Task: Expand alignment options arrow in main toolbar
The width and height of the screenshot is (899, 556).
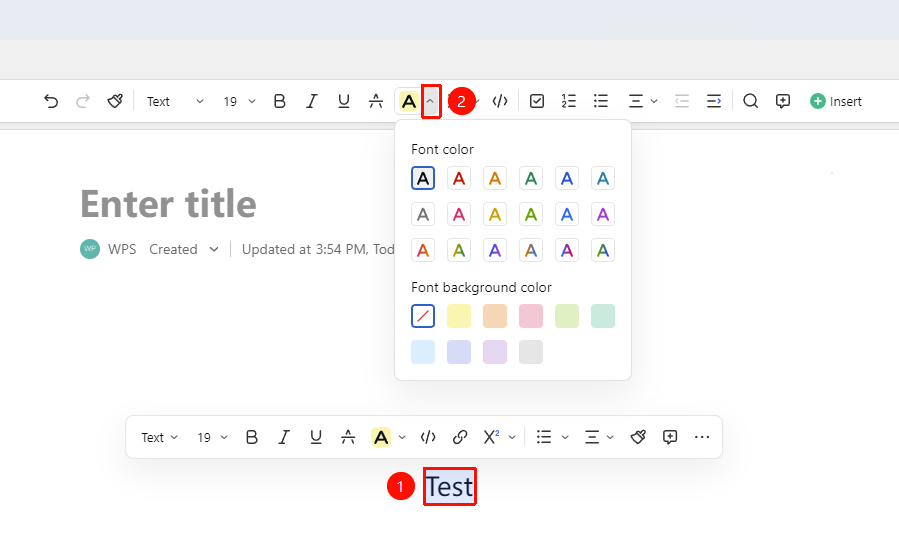Action: (654, 101)
